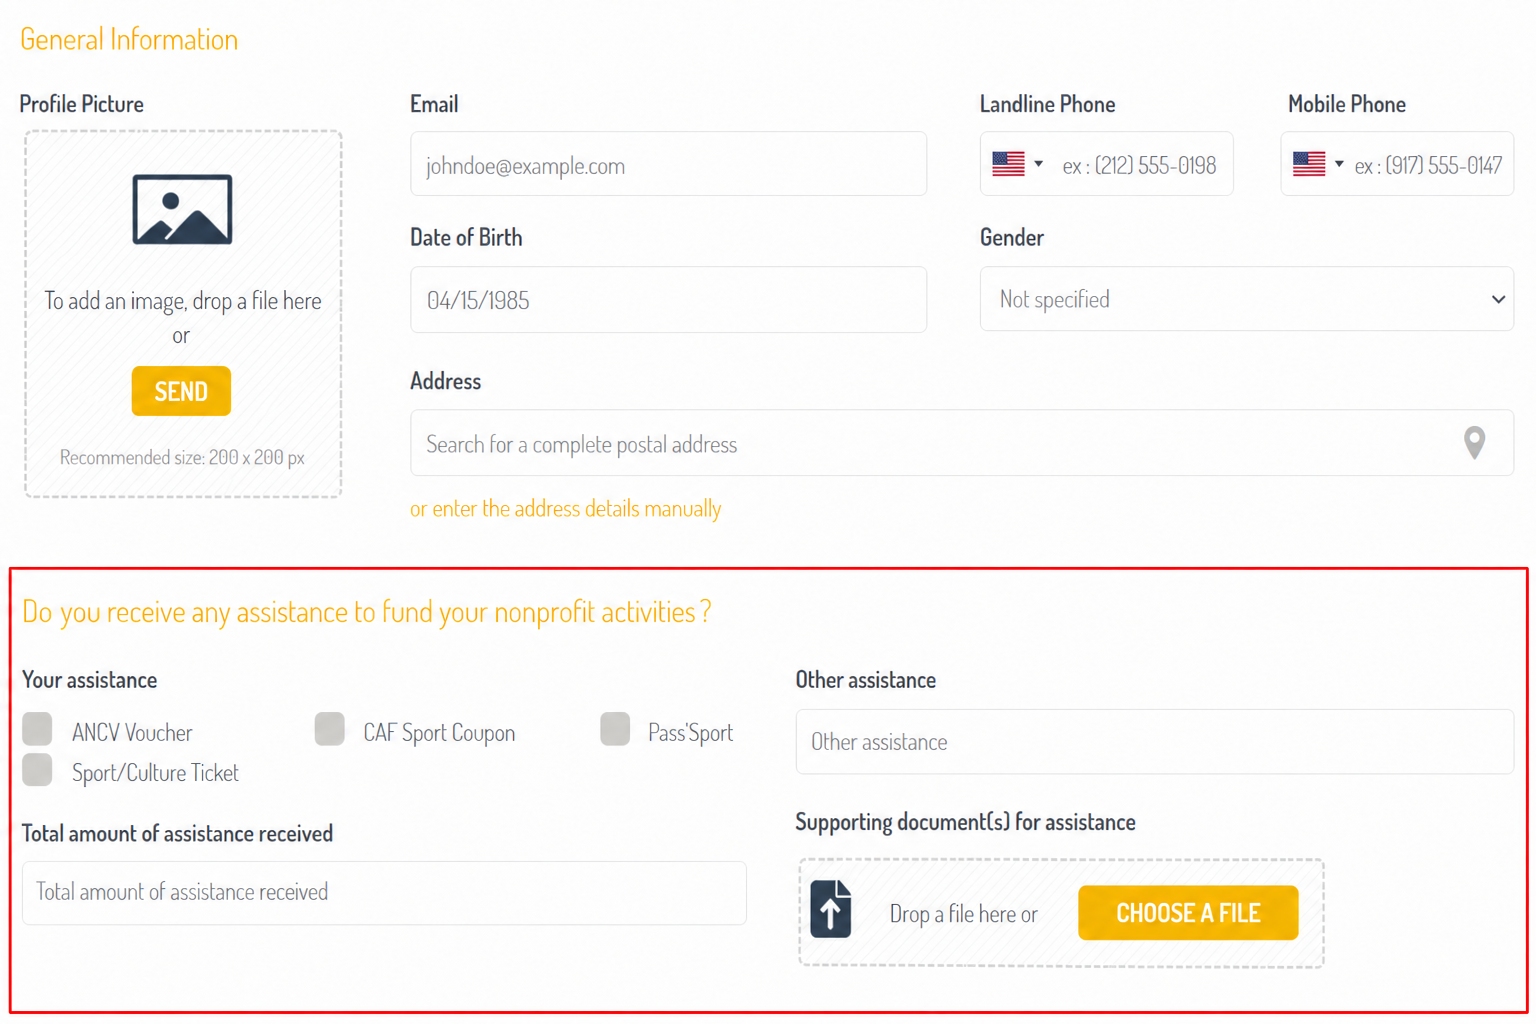Screen dimensions: 1536x1024
Task: Click the SEND button for profile picture
Action: 181,391
